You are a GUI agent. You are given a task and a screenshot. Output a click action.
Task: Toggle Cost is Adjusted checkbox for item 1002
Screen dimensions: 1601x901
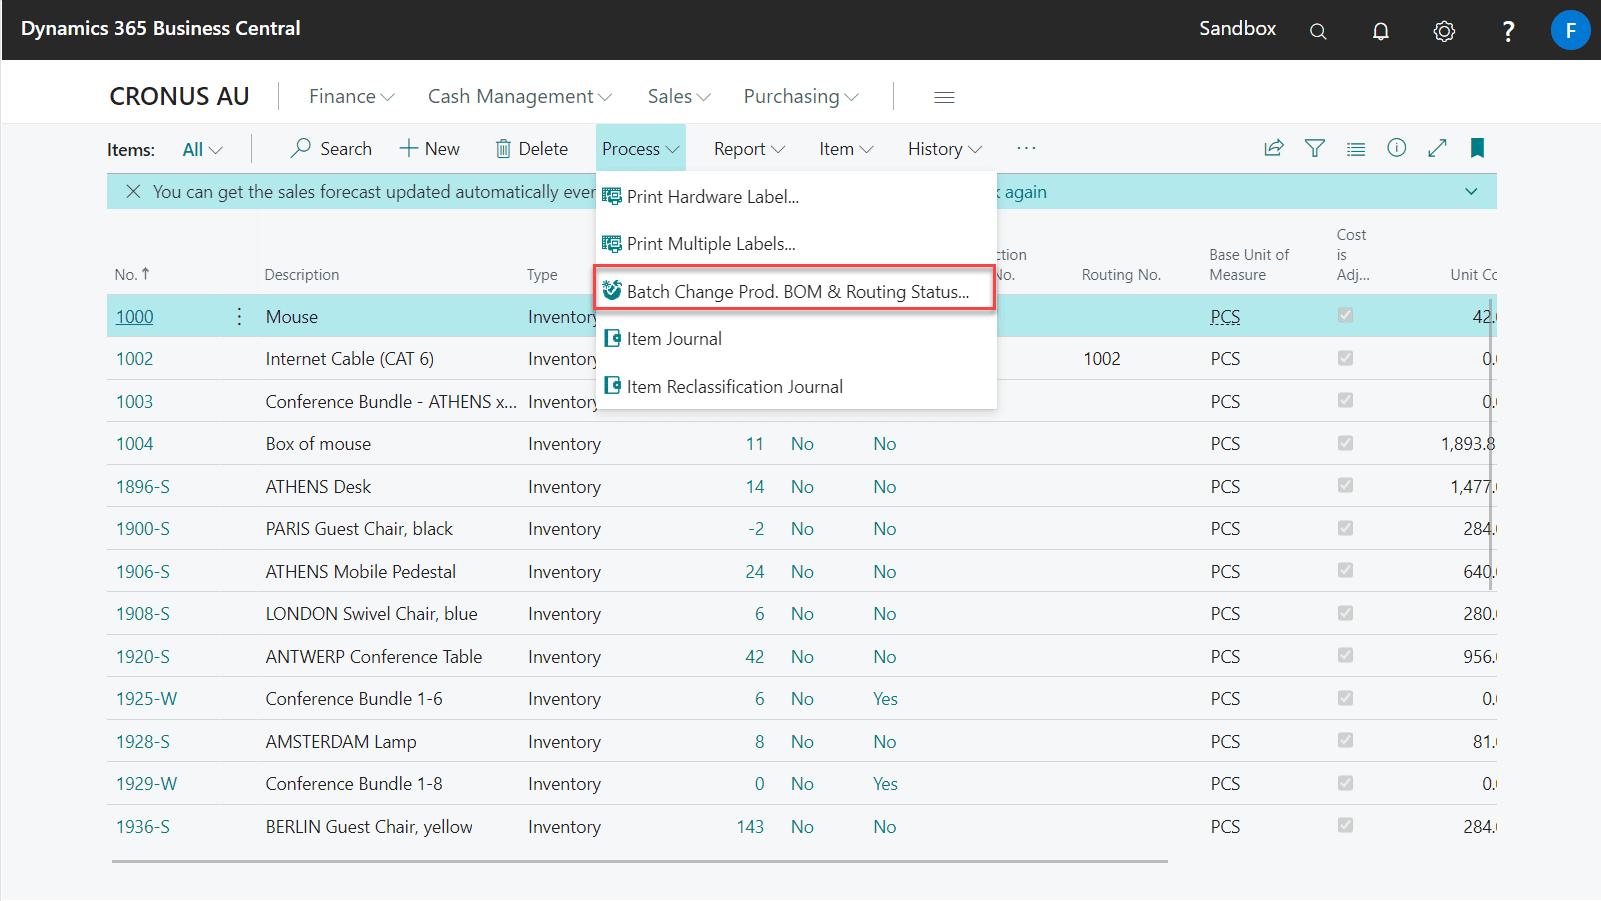[x=1345, y=358]
